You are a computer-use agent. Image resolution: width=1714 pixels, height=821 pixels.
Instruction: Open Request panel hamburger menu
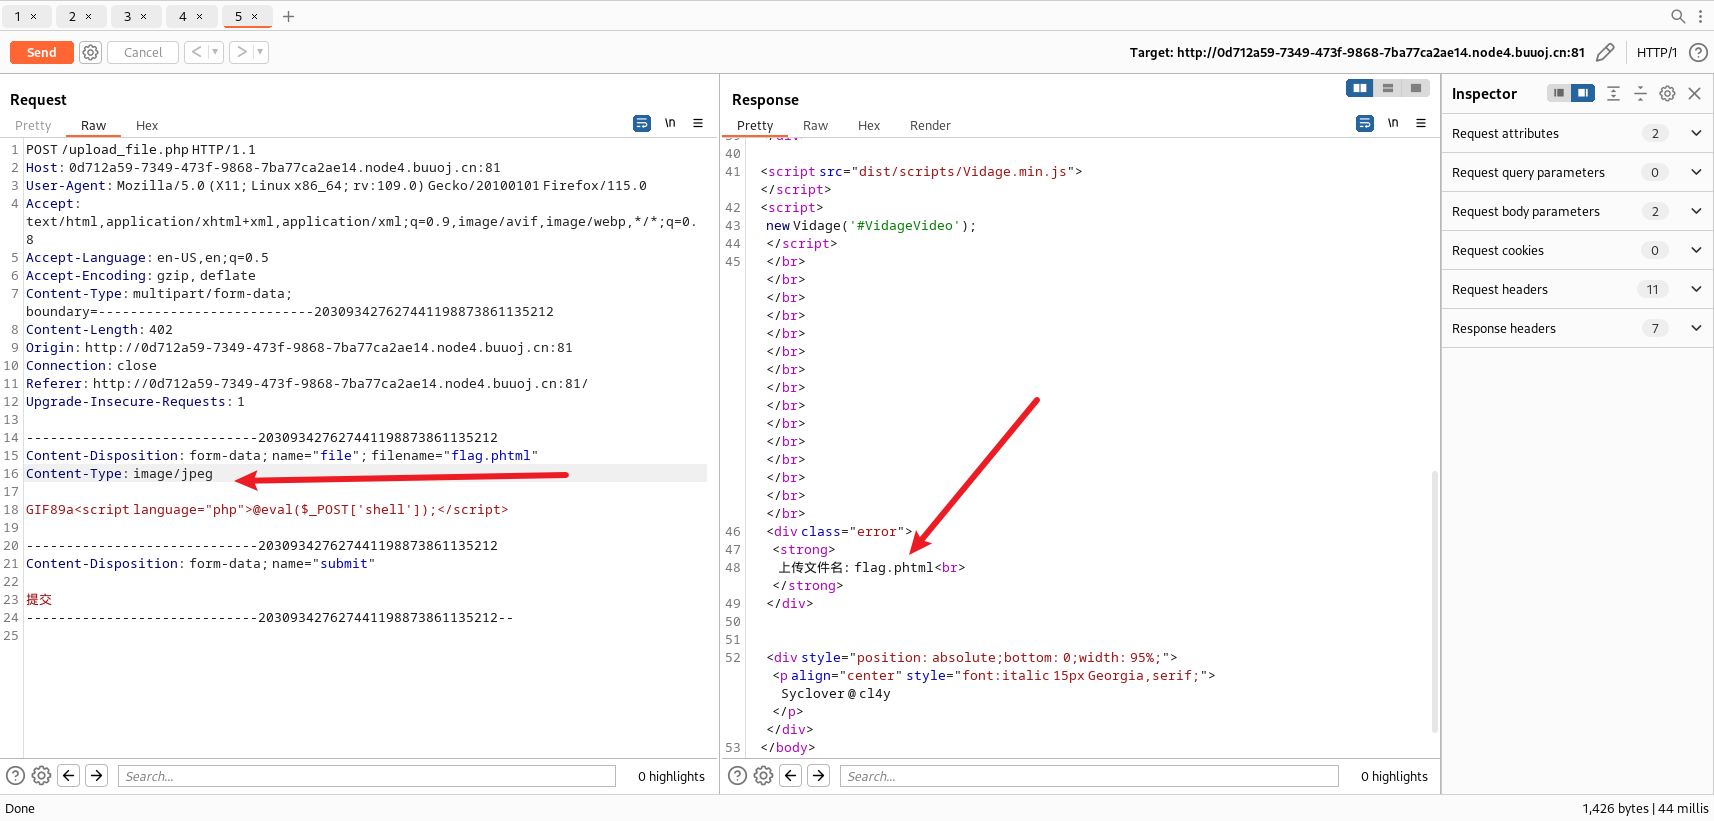point(698,123)
